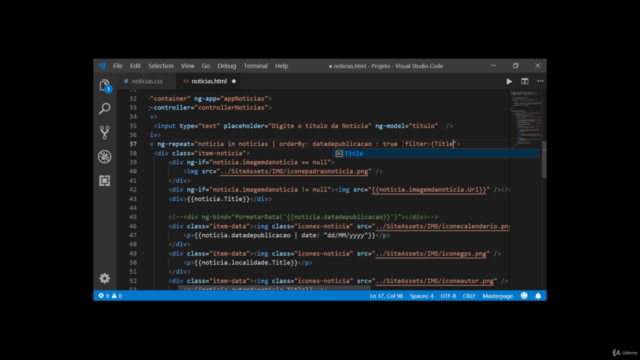The image size is (640, 360).
Task: Open the Go menu
Action: click(x=206, y=66)
